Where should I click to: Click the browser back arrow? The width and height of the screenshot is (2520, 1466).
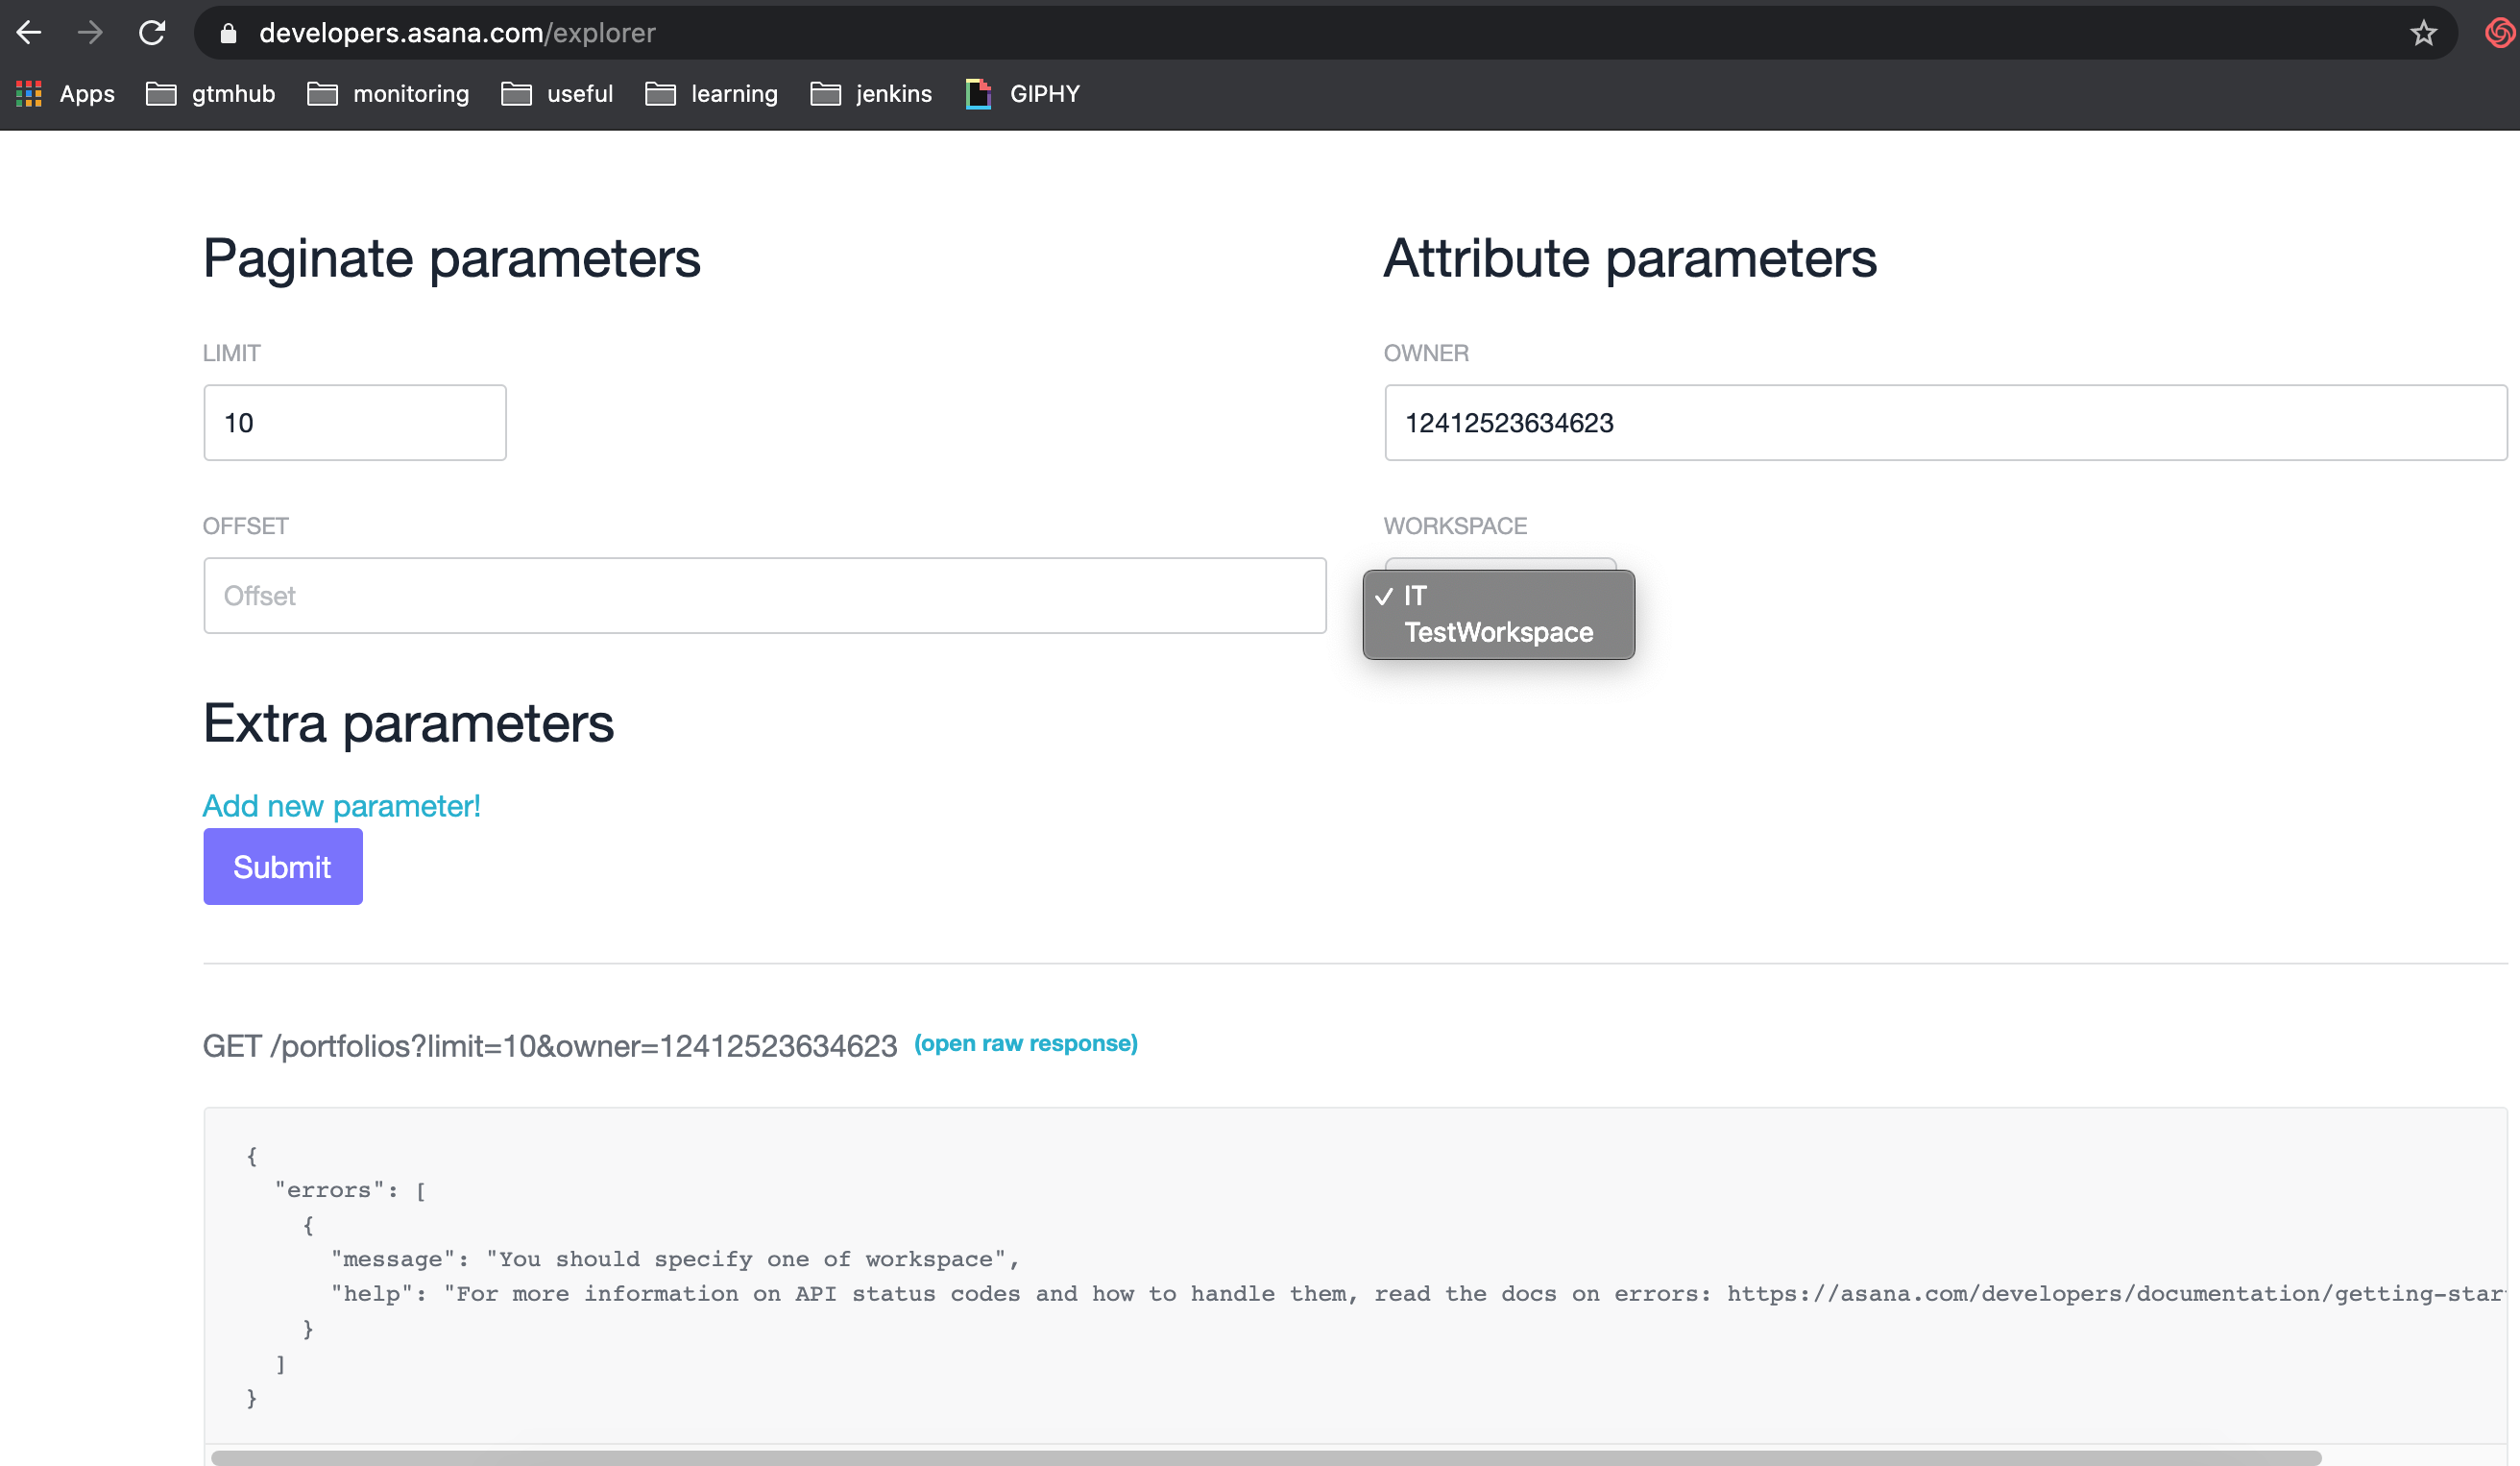28,33
